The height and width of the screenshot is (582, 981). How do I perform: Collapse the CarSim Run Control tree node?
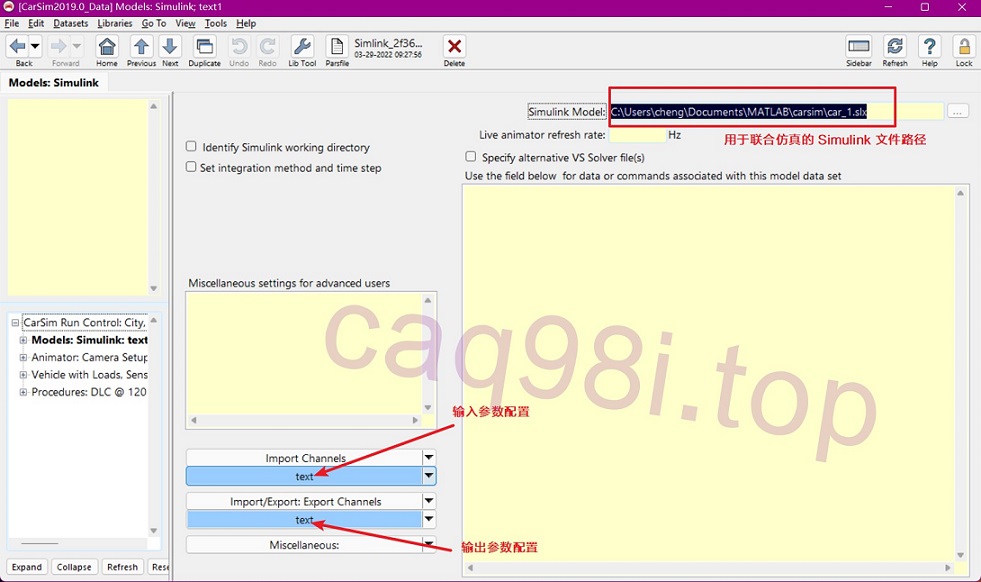(x=15, y=323)
